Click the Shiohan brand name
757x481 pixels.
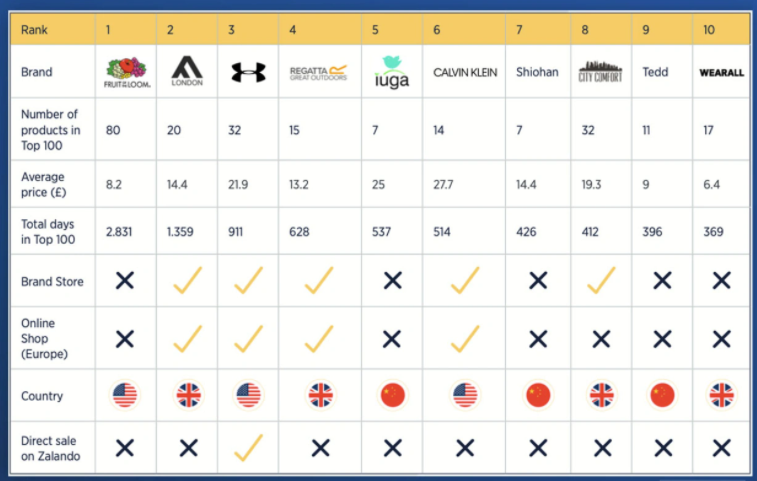[537, 72]
